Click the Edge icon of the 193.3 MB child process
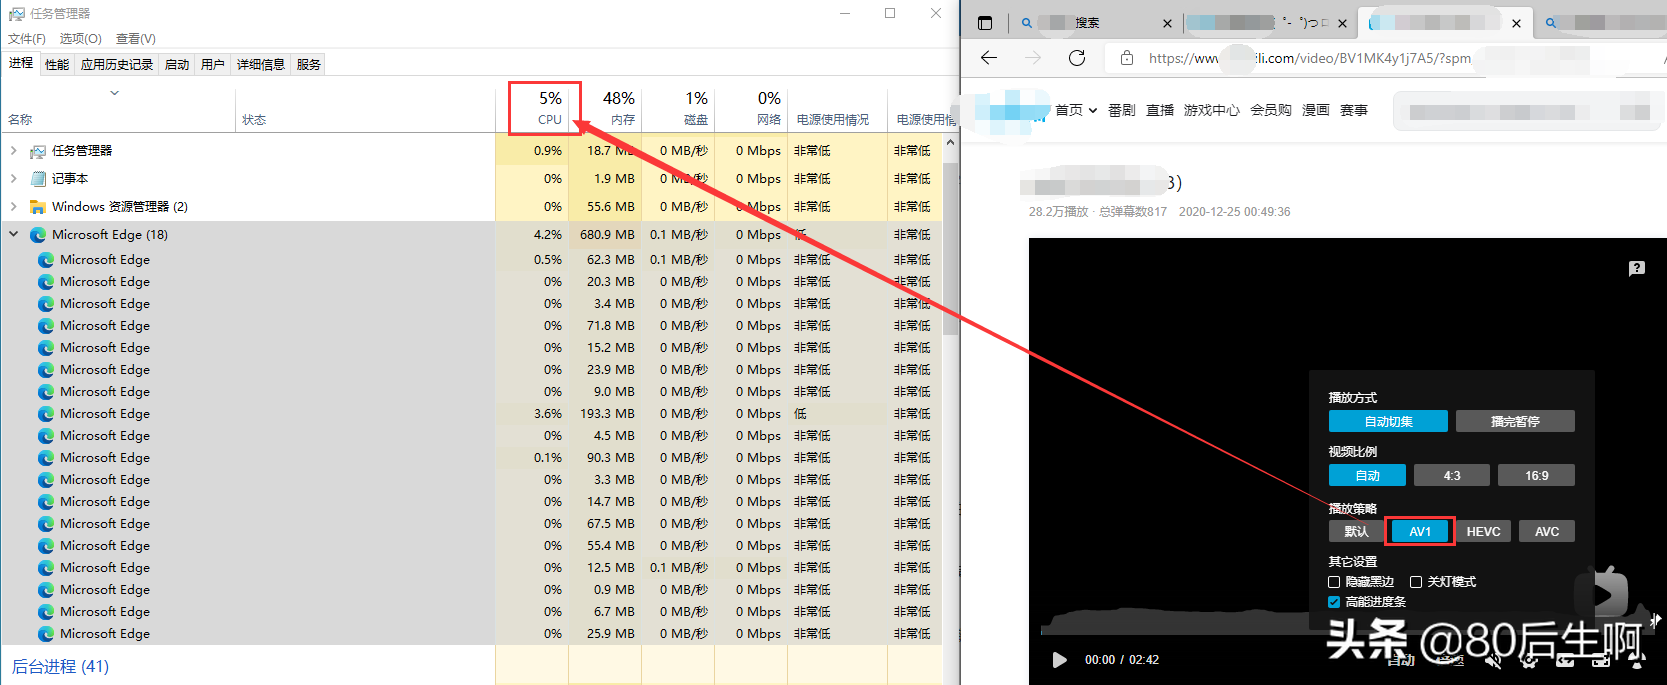This screenshot has height=685, width=1667. 46,414
